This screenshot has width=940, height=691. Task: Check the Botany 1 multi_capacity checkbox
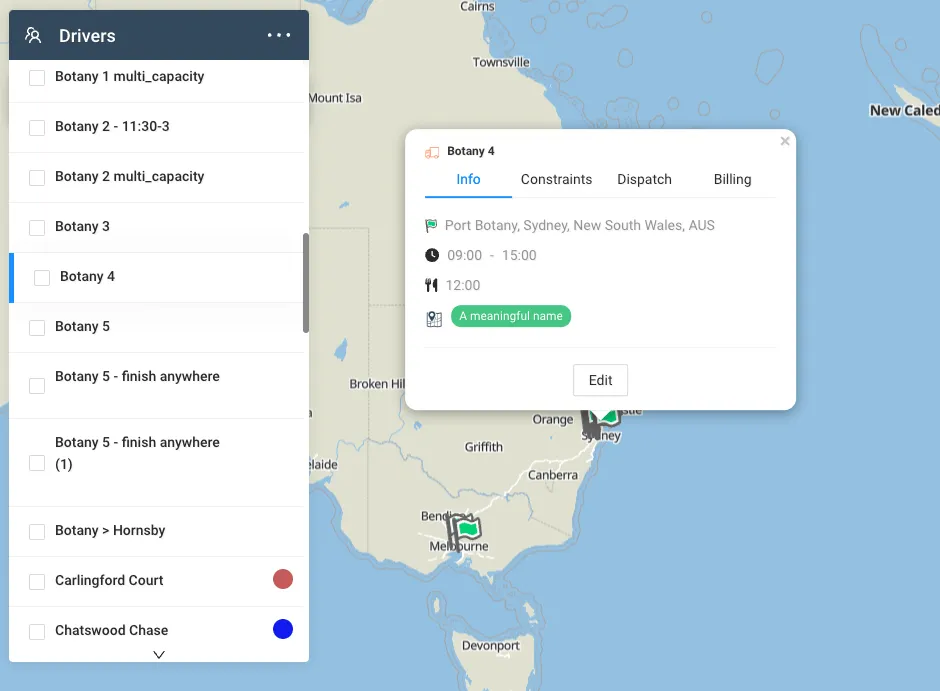tap(37, 78)
